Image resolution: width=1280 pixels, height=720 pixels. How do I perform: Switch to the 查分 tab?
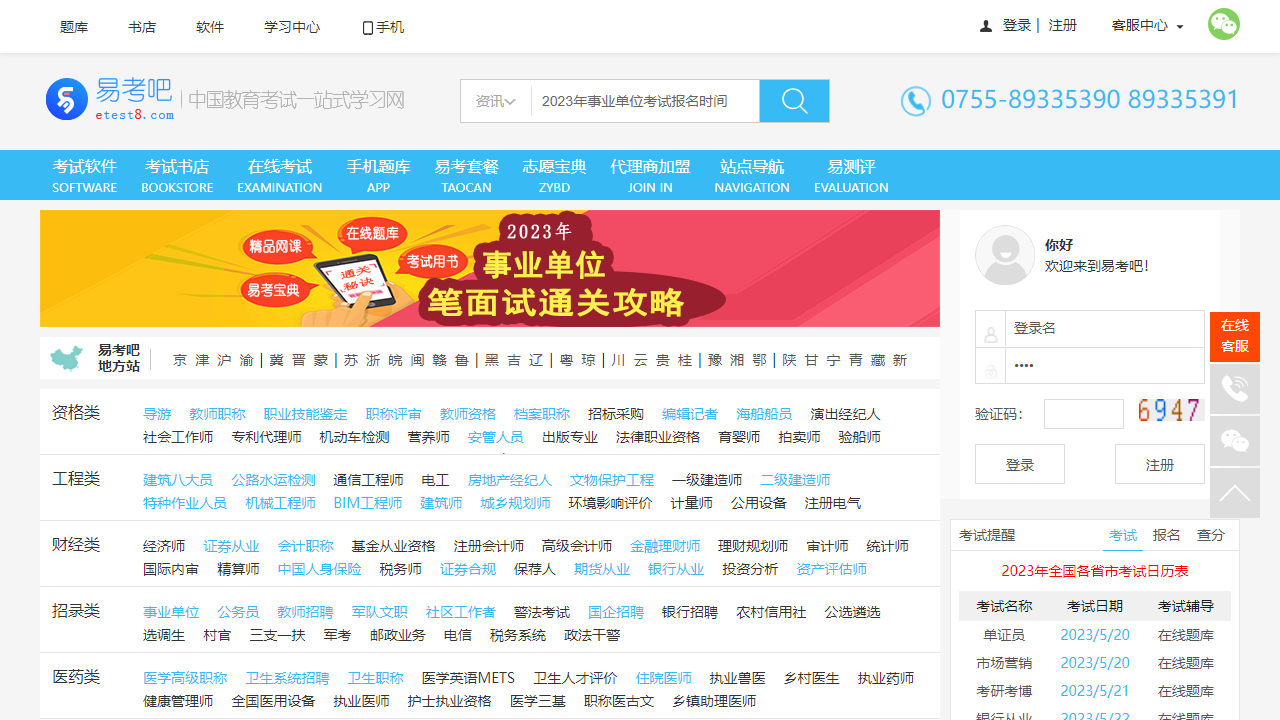pyautogui.click(x=1210, y=536)
